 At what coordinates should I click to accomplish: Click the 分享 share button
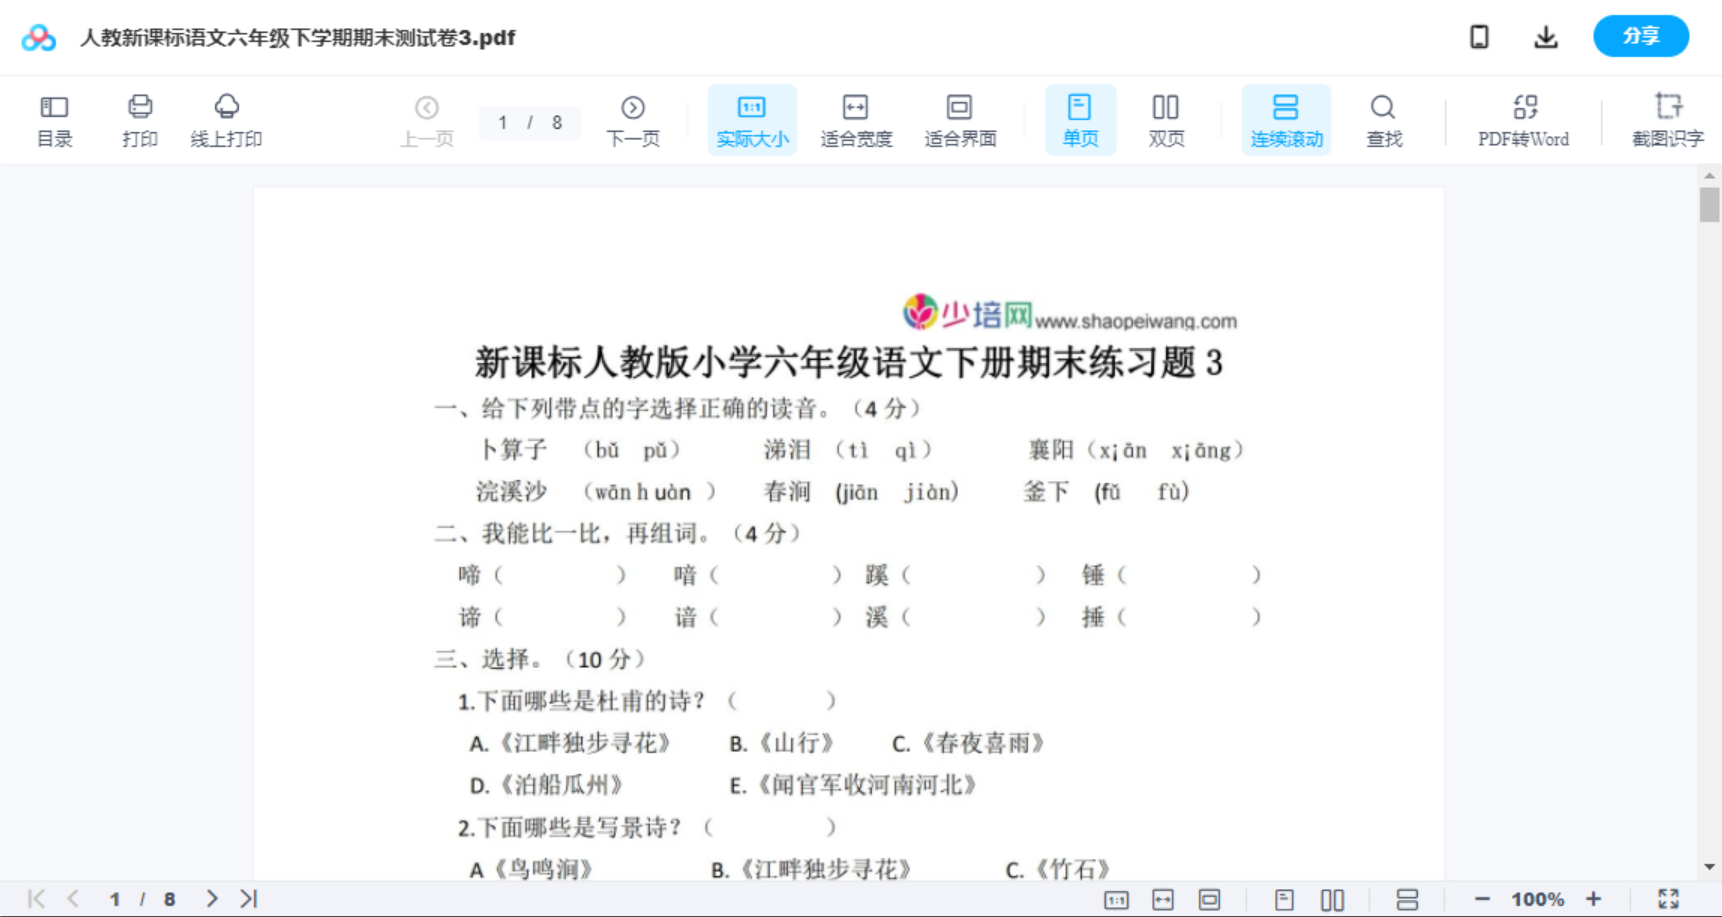[x=1640, y=36]
